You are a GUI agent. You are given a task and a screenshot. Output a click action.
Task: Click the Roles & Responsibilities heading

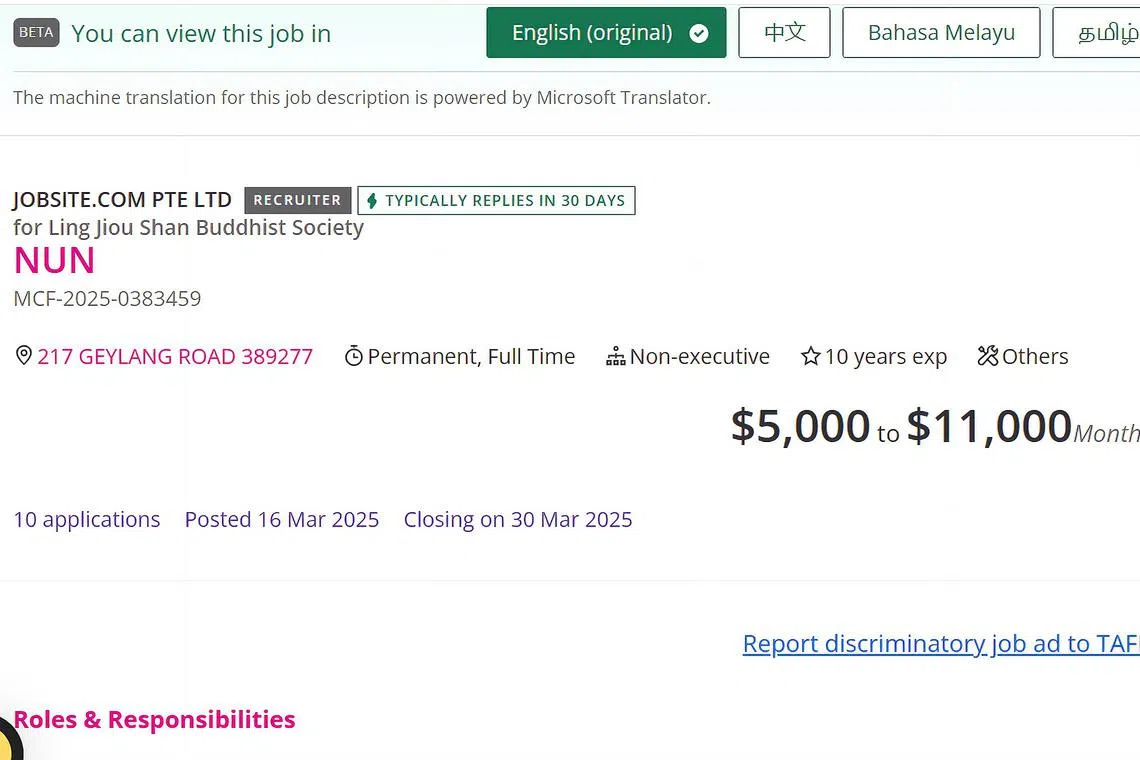click(x=155, y=719)
